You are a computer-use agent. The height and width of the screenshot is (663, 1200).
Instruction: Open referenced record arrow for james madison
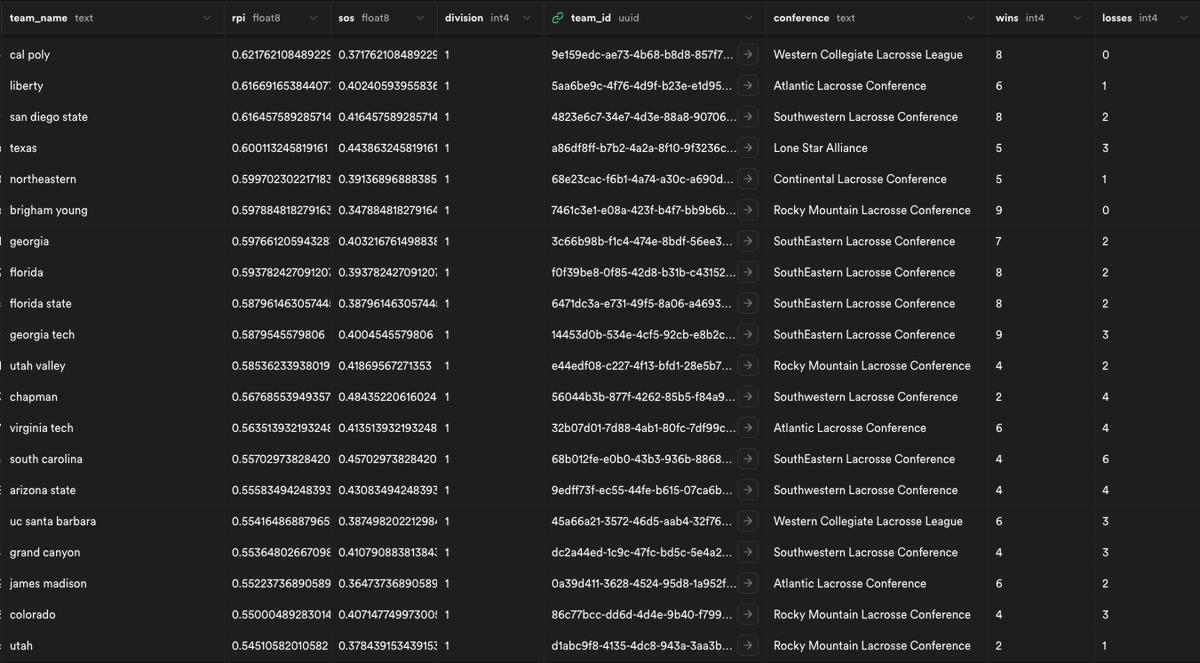748,583
